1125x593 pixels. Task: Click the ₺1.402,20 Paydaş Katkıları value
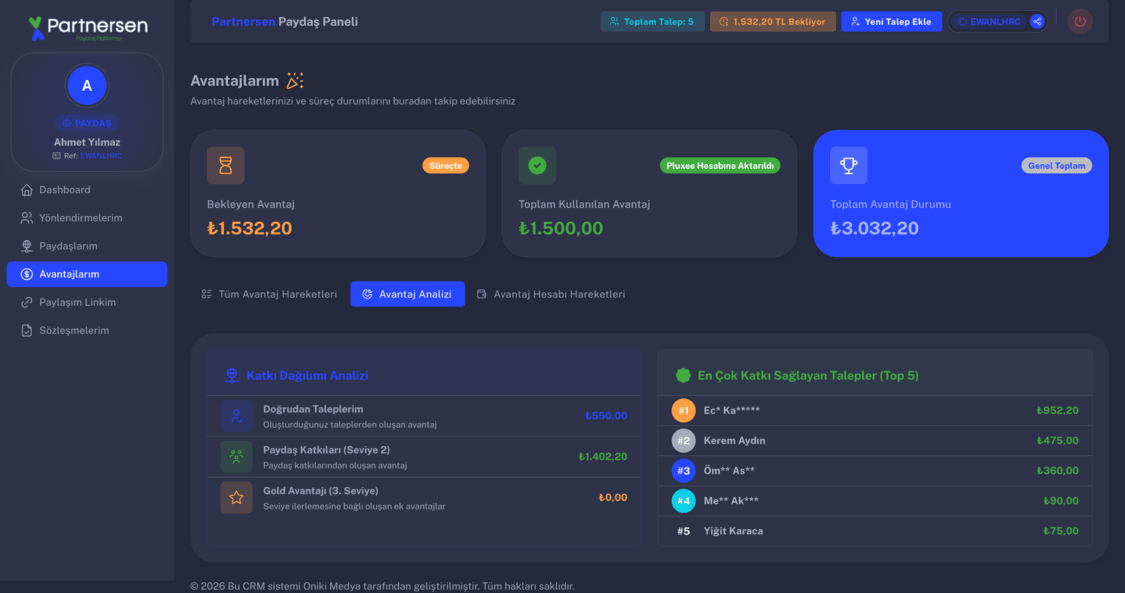point(603,457)
